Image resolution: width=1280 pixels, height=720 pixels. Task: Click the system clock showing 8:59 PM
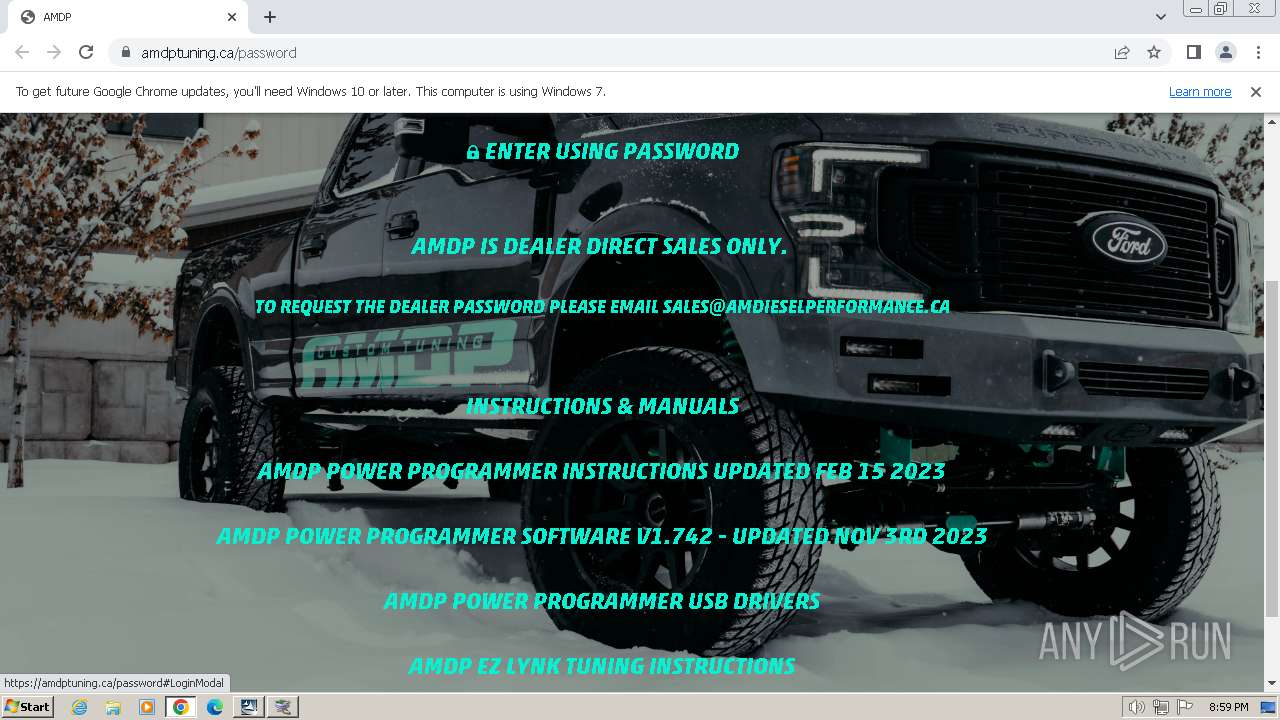tap(1228, 707)
